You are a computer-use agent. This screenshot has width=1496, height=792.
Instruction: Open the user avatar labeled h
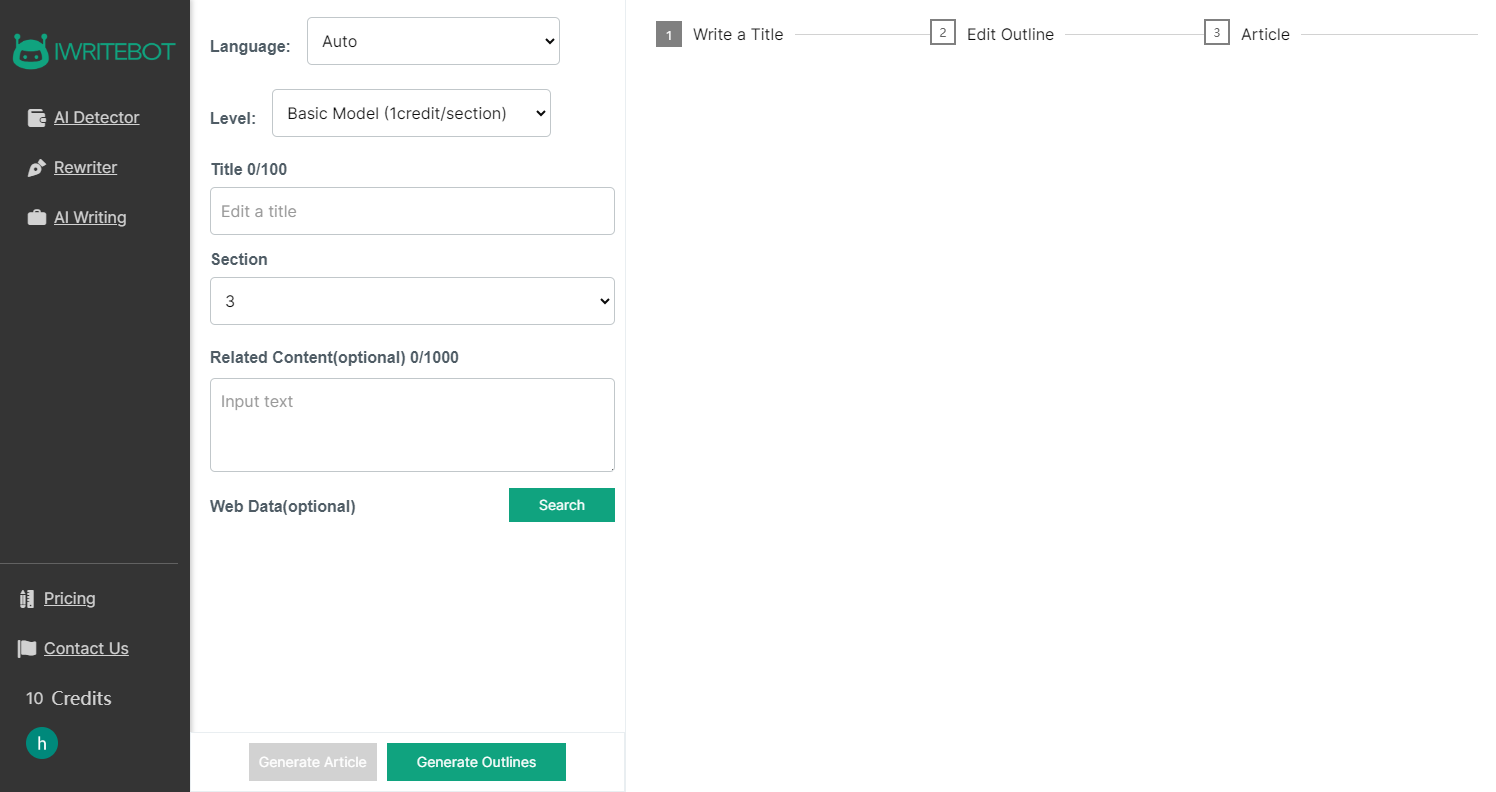pyautogui.click(x=42, y=743)
